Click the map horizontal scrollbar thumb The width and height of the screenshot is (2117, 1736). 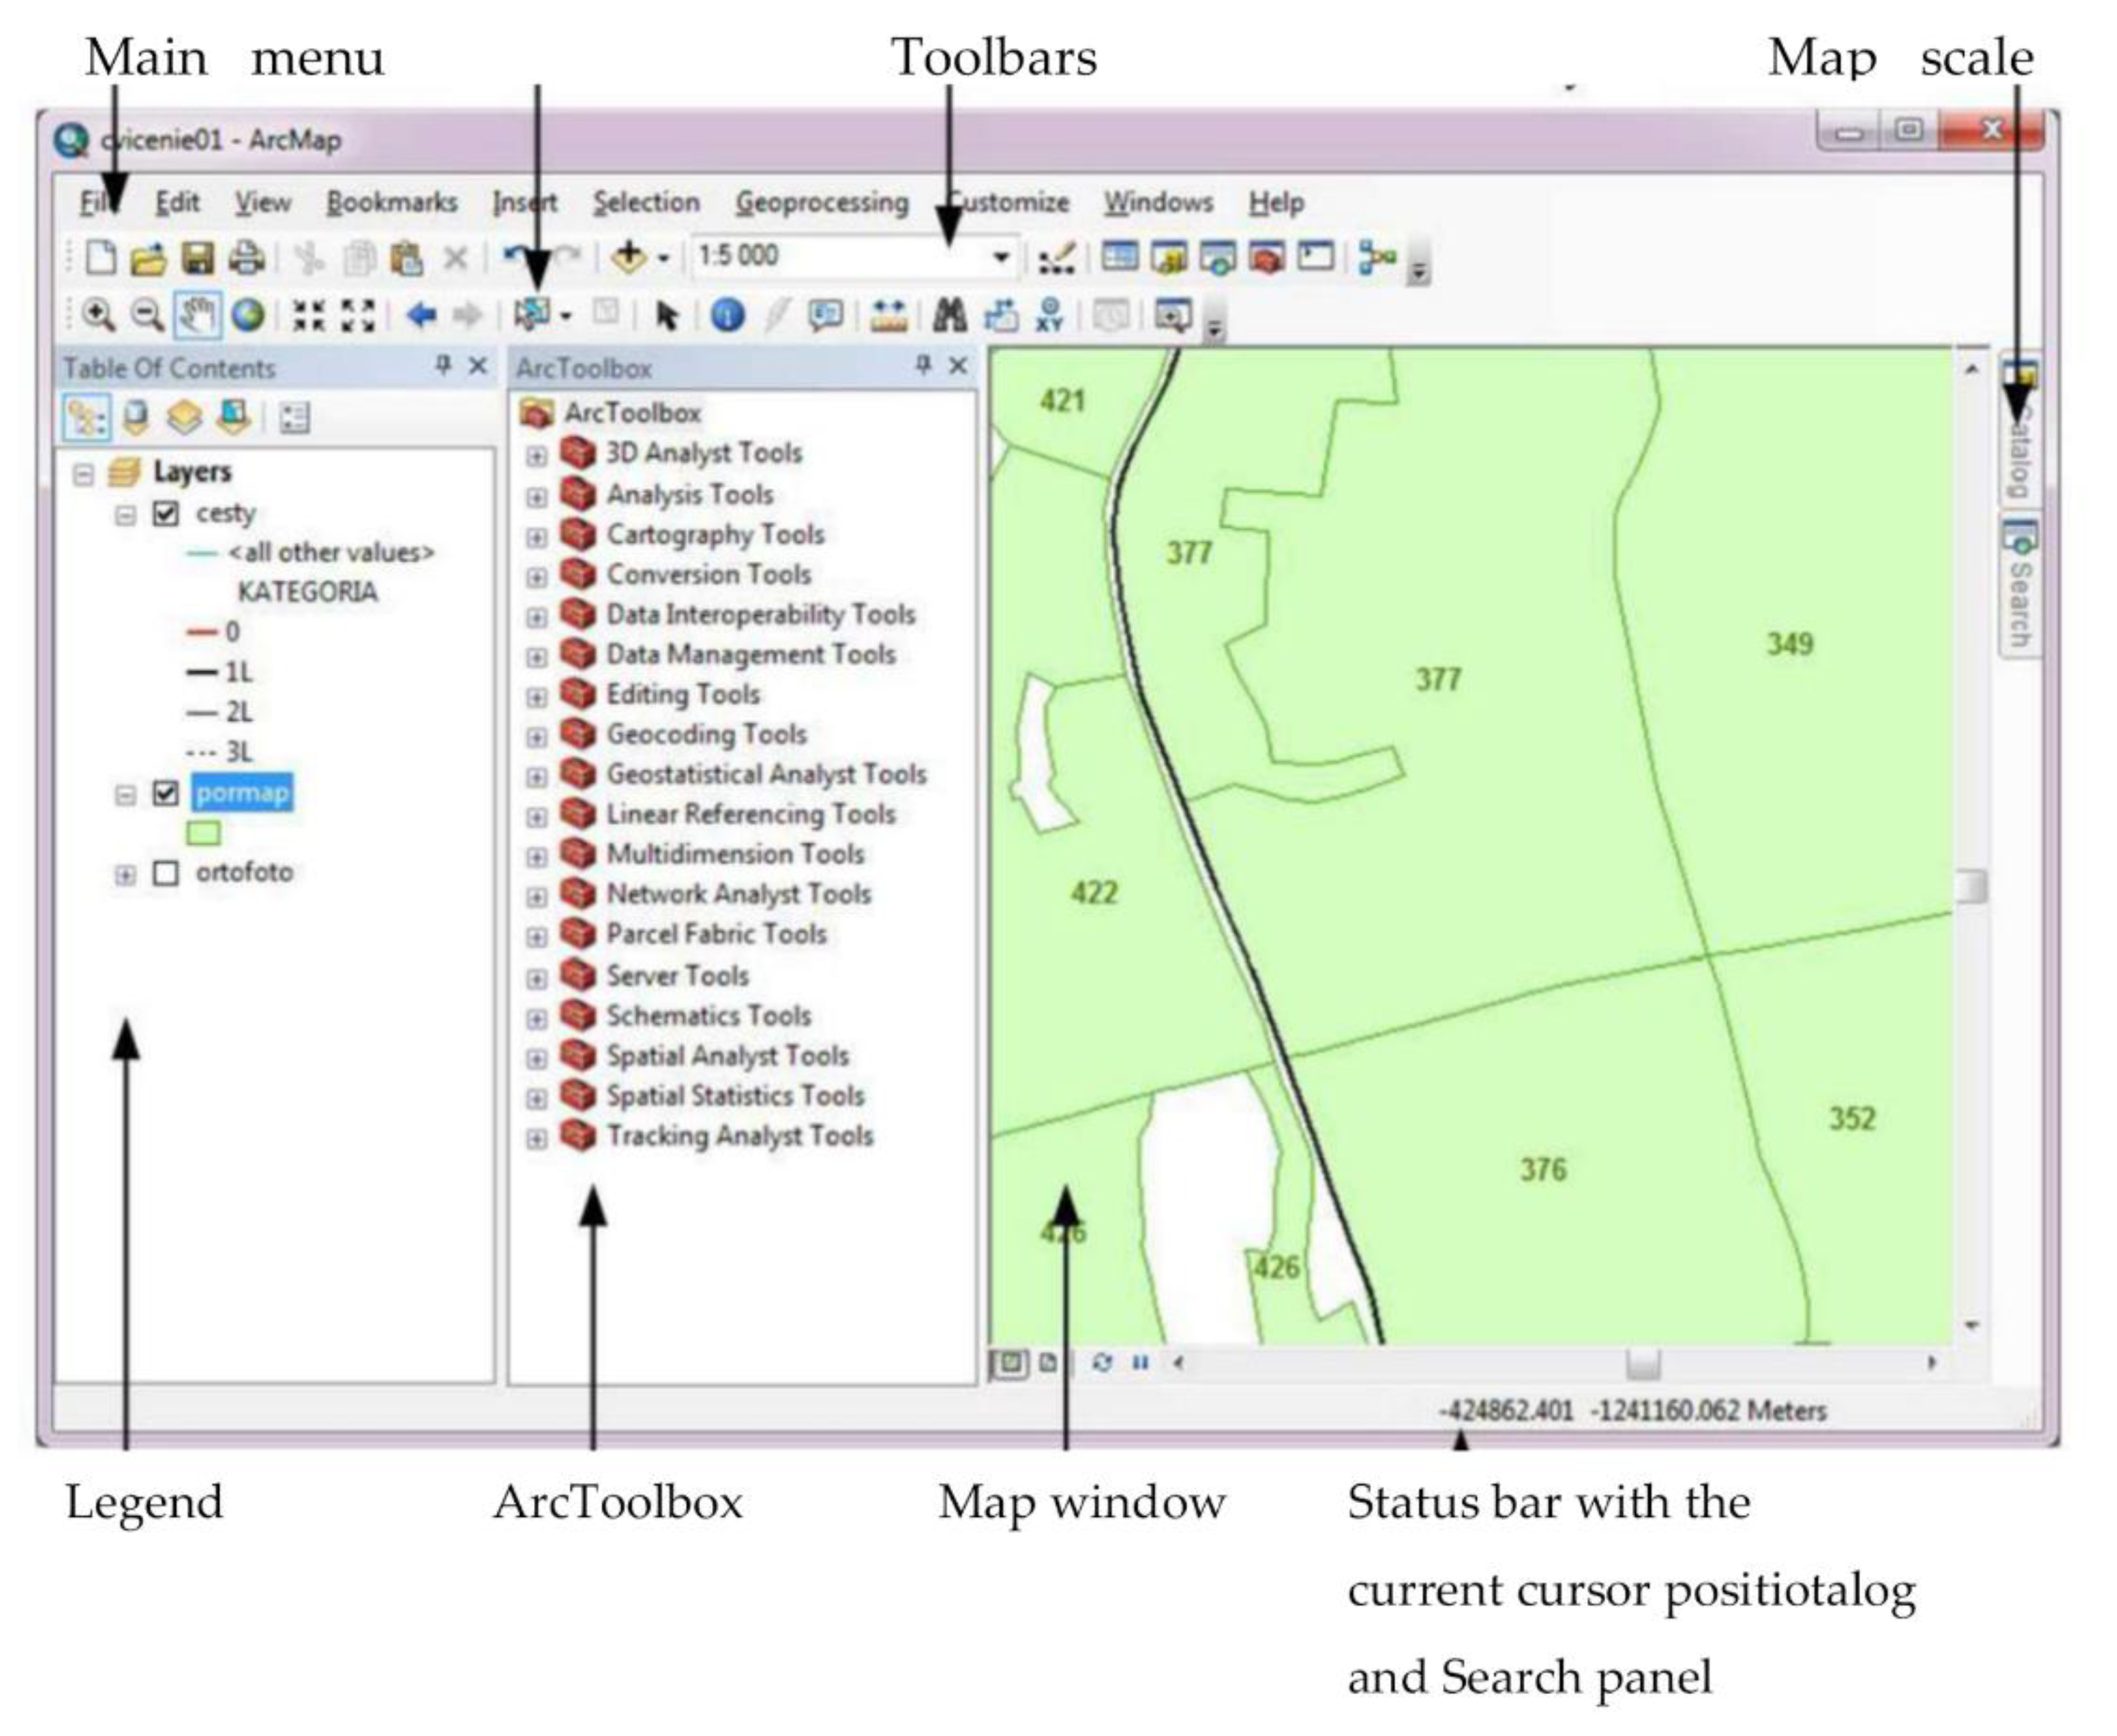point(1643,1363)
